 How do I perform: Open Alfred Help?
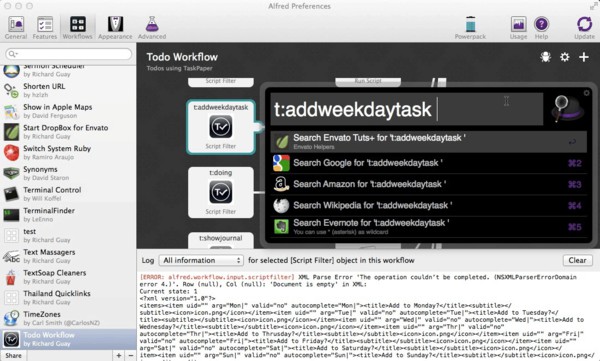pyautogui.click(x=541, y=28)
